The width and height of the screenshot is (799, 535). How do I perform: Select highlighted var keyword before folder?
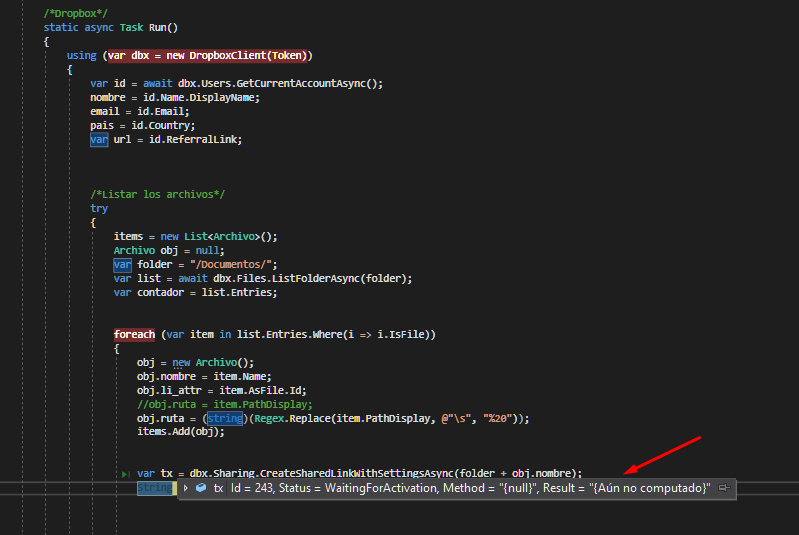click(122, 264)
